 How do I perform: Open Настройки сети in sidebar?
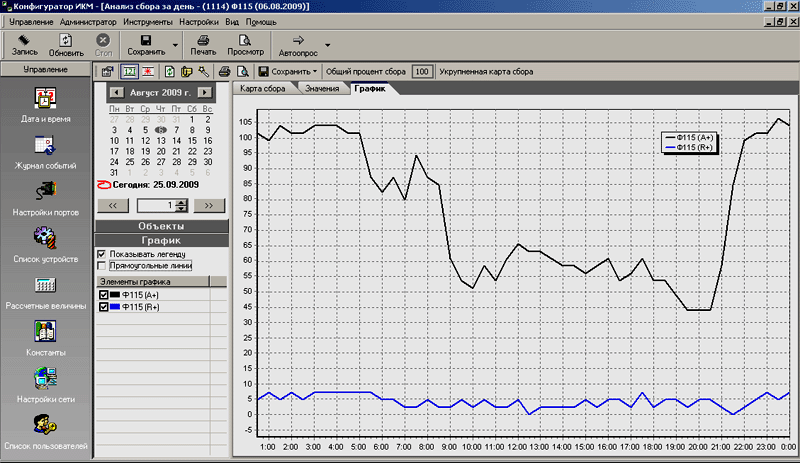(x=45, y=386)
